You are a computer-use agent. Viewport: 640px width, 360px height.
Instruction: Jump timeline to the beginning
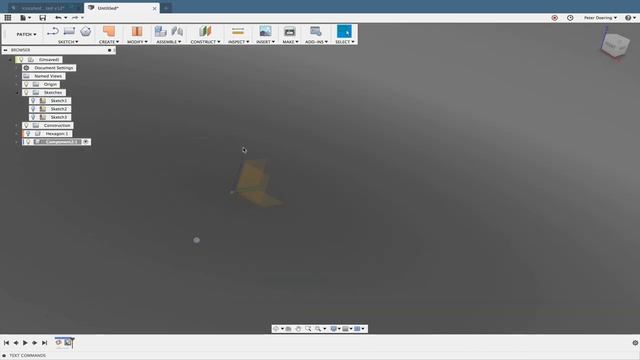coord(6,343)
